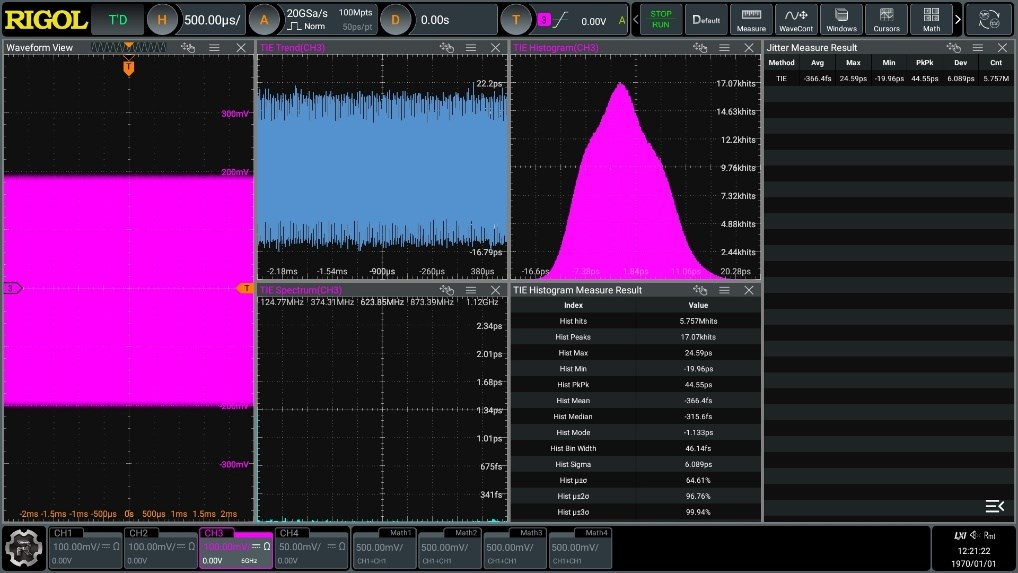Toggle the CH3 channel
1018x573 pixels.
236,548
